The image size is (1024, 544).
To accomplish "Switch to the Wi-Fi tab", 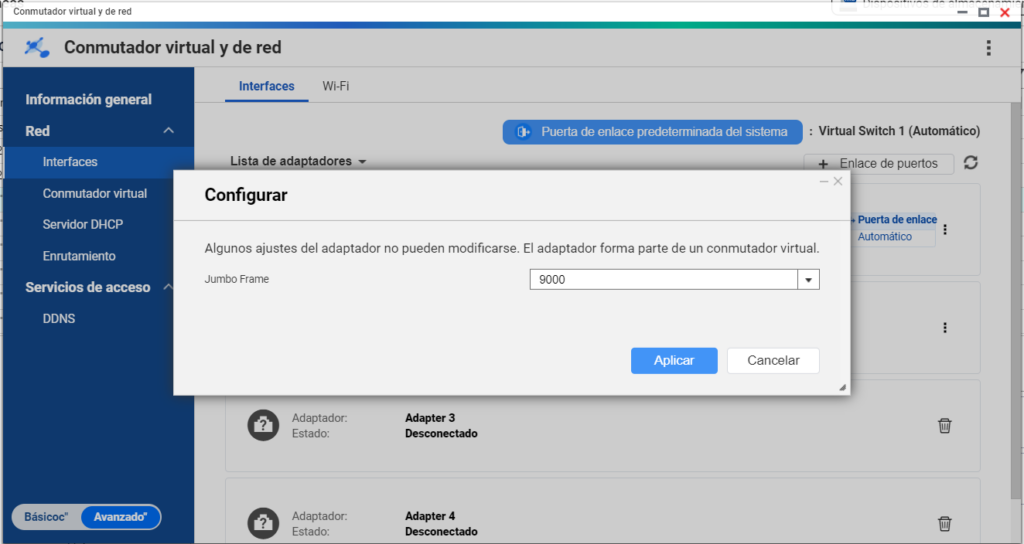I will 335,86.
